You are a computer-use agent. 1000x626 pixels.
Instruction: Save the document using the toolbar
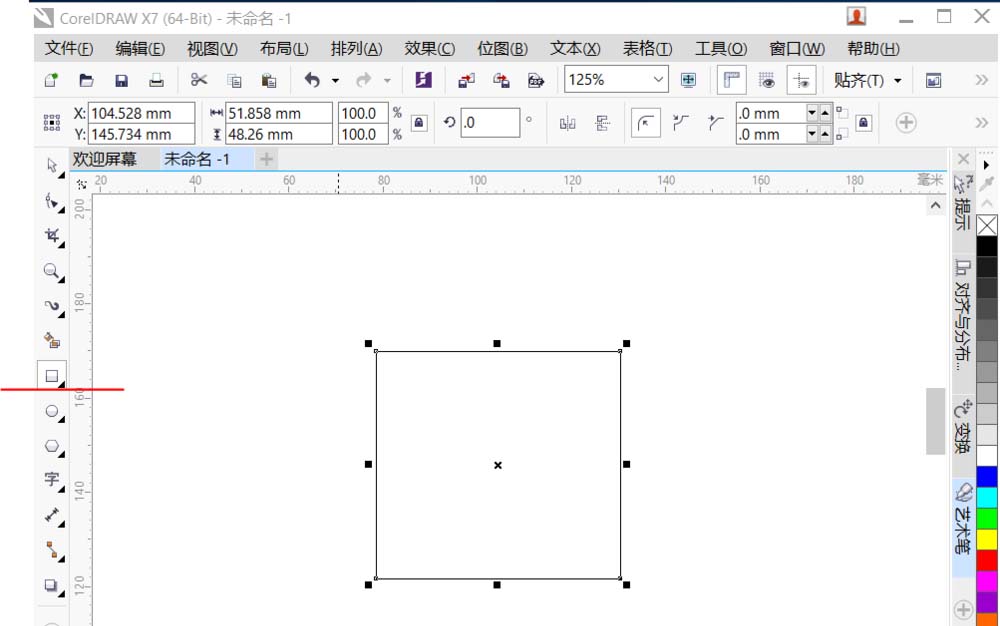(121, 80)
